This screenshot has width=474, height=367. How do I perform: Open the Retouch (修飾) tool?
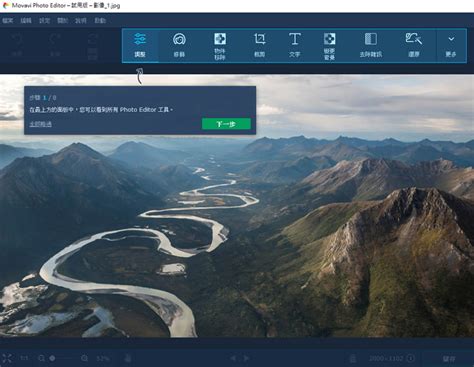click(x=179, y=46)
